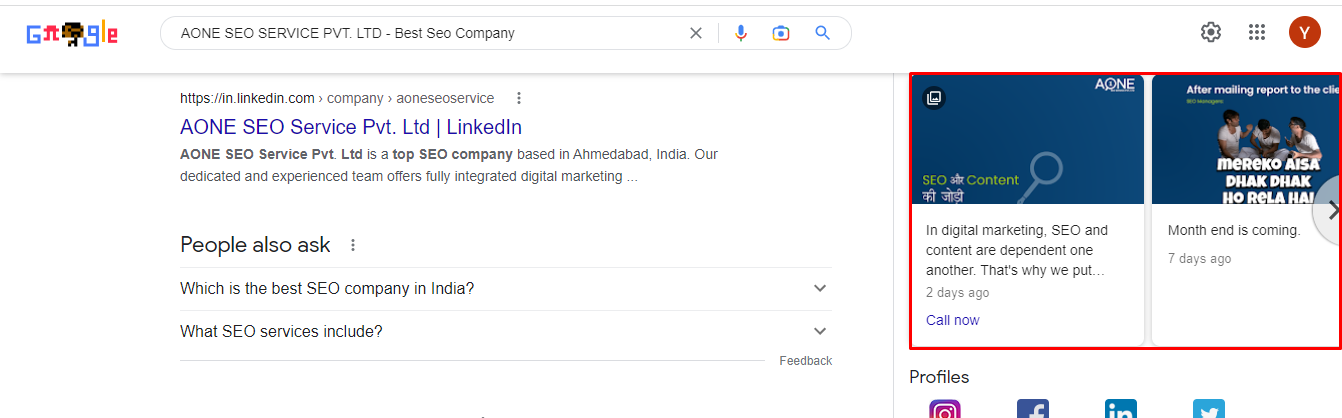Open the LinkedIn profile icon

1121,409
